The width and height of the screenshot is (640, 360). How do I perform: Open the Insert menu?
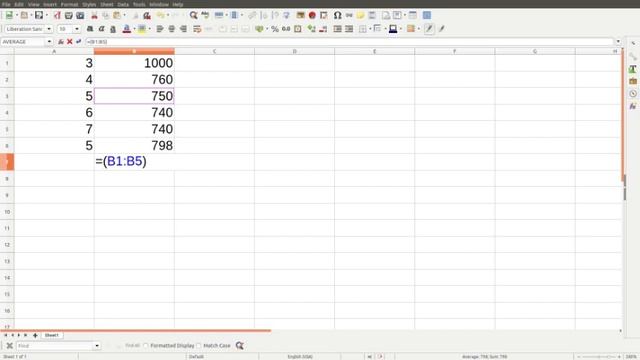(x=50, y=4)
